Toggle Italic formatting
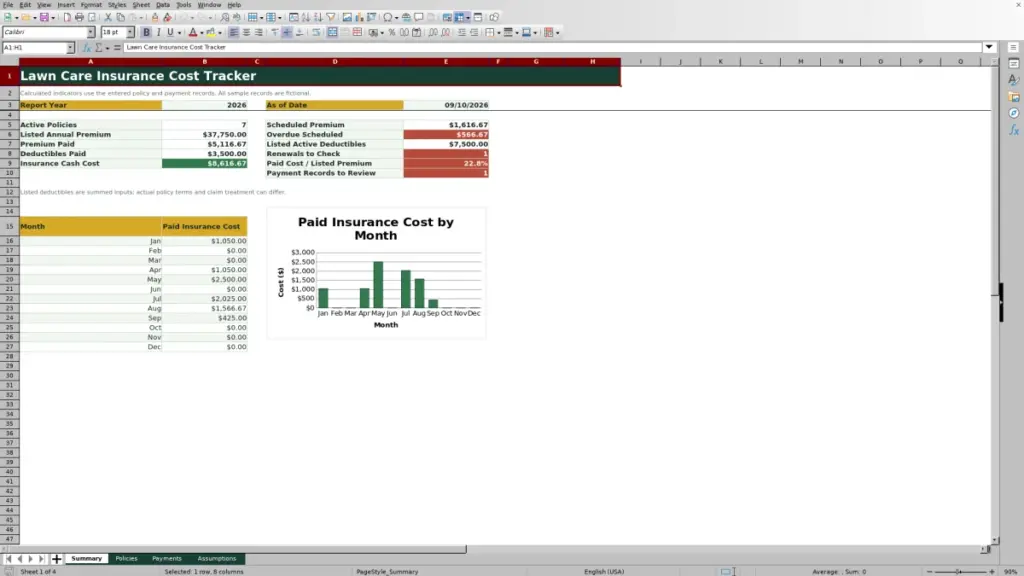The image size is (1024, 576). (158, 32)
